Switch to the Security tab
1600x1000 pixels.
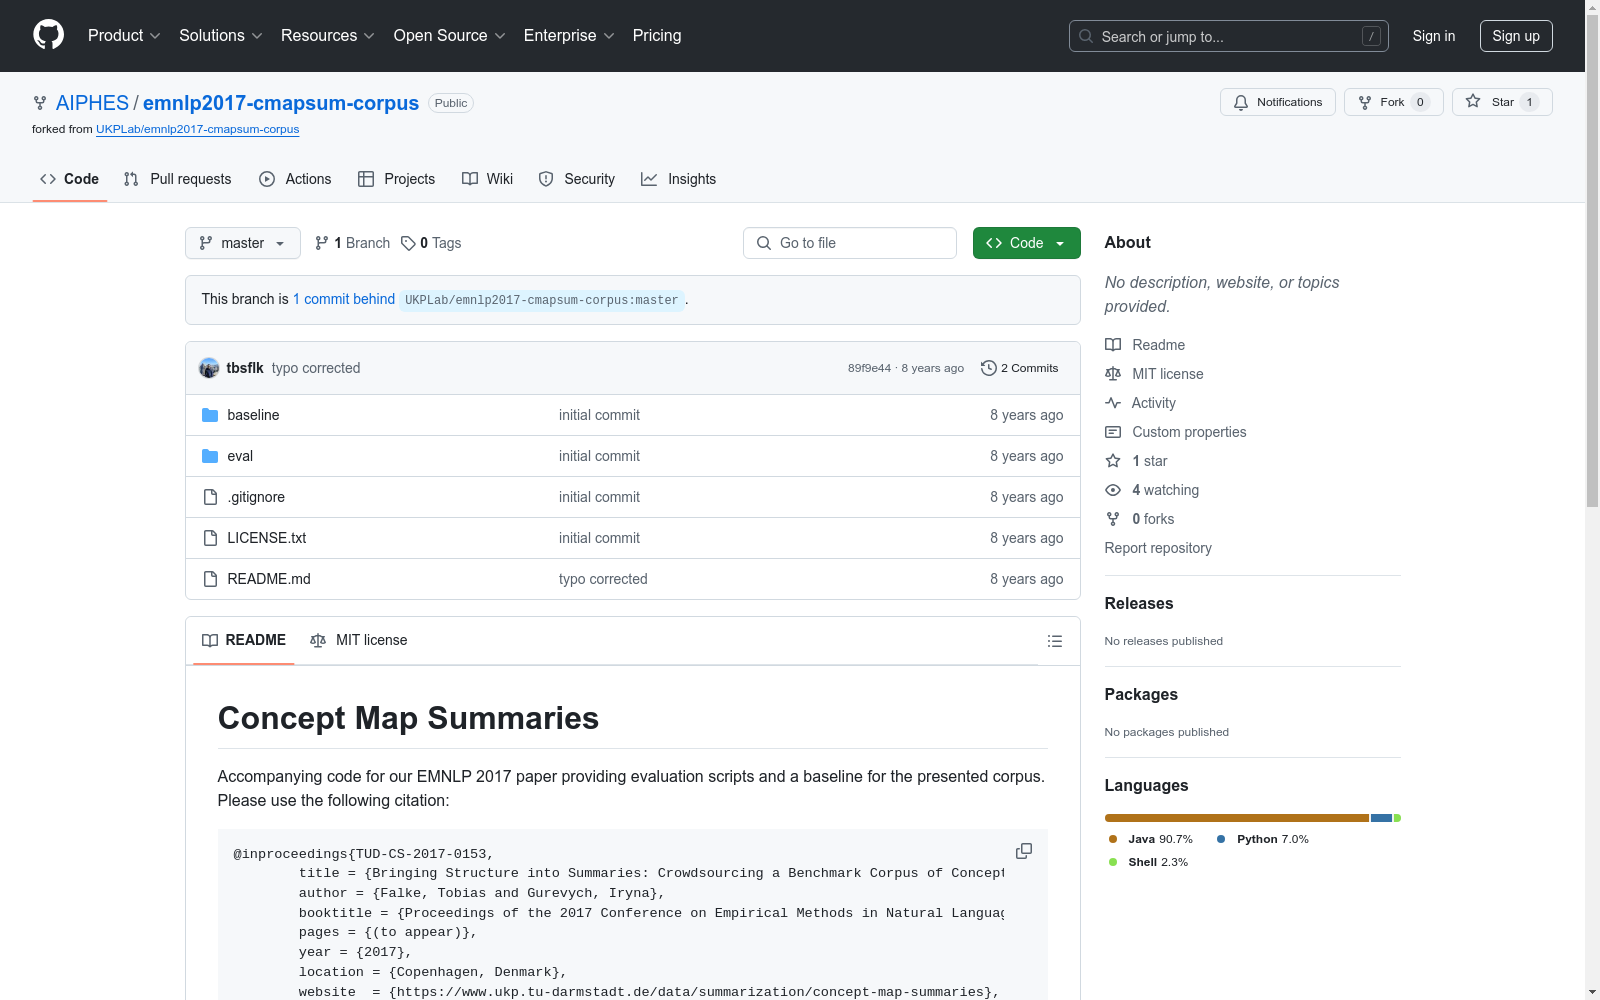(577, 179)
